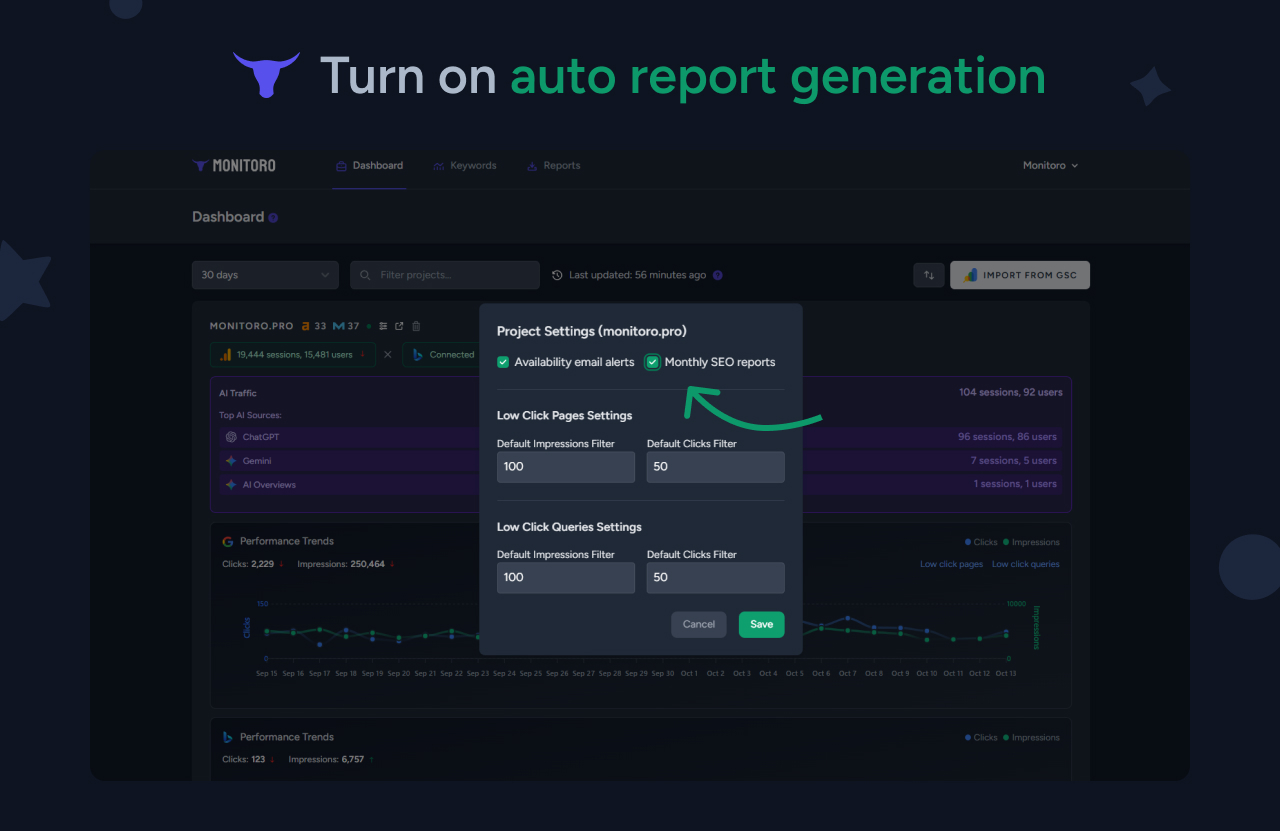This screenshot has width=1280, height=831.
Task: Disable the Availability email alerts checkbox
Action: point(503,362)
